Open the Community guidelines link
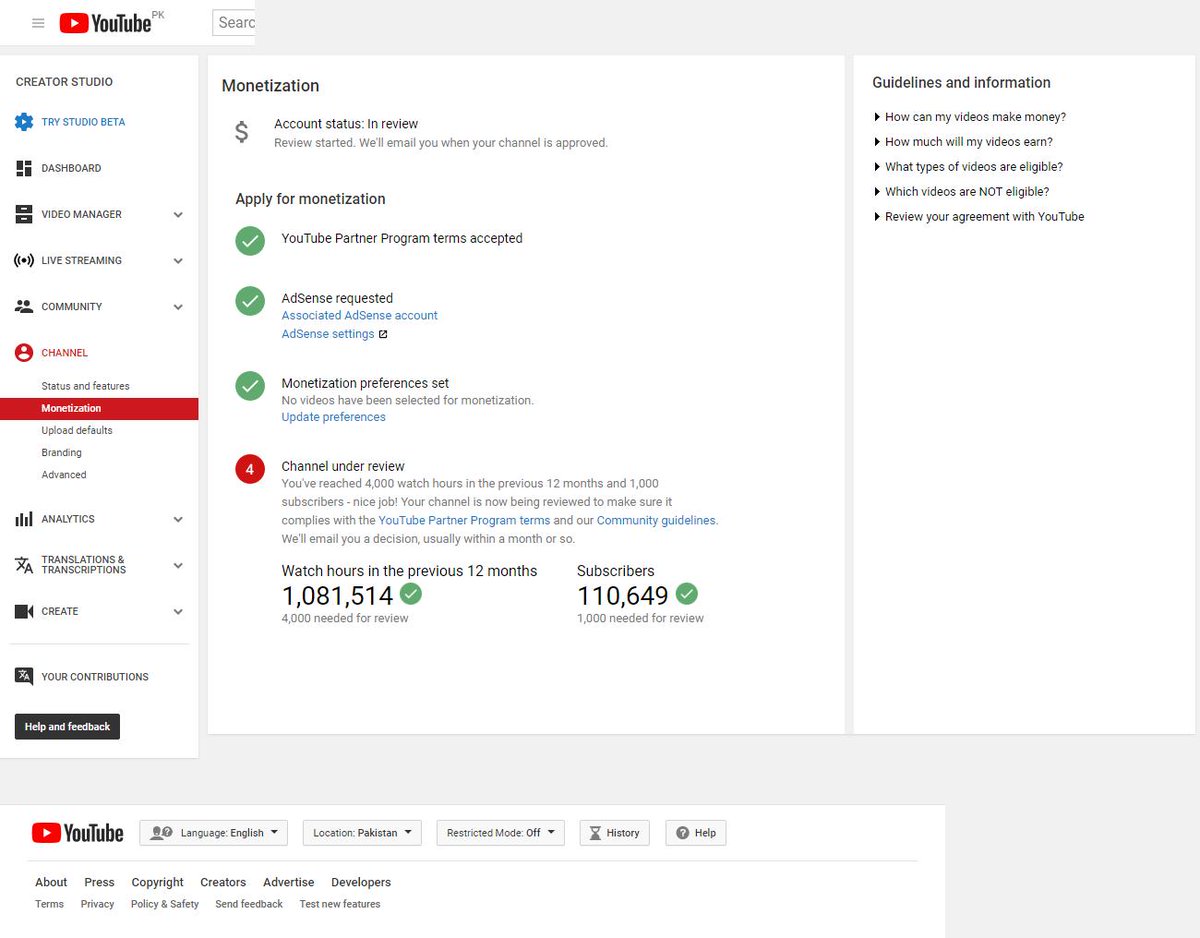Screen dimensions: 1200x938 click(x=656, y=520)
